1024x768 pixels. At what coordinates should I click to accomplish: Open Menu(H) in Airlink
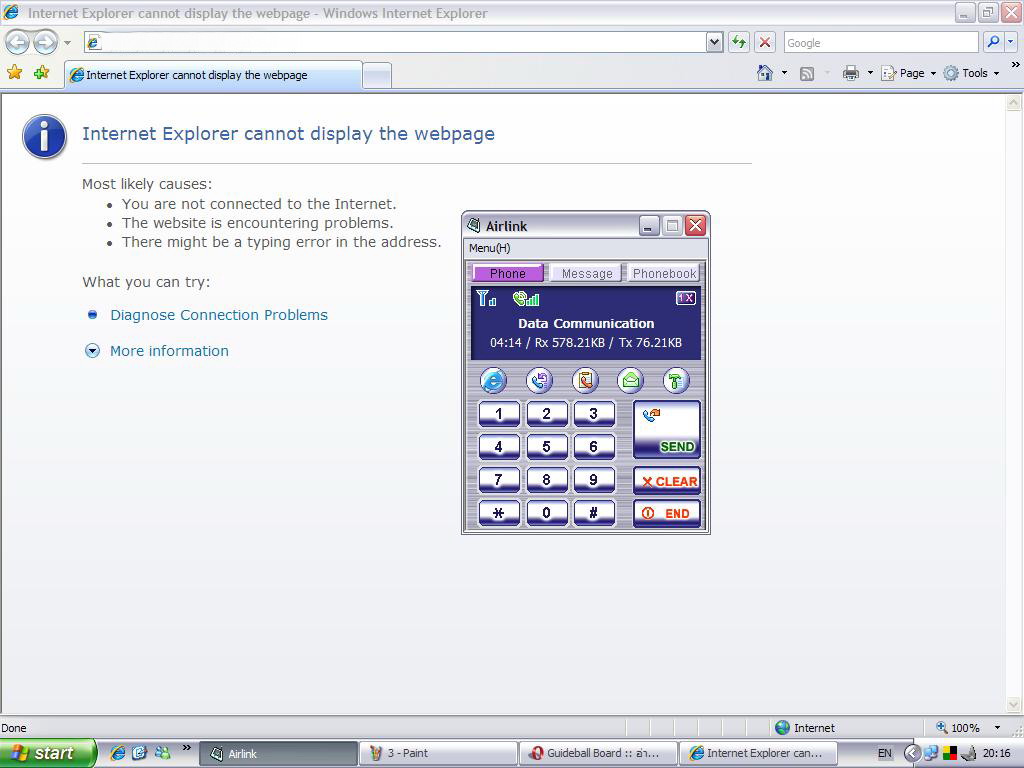489,248
